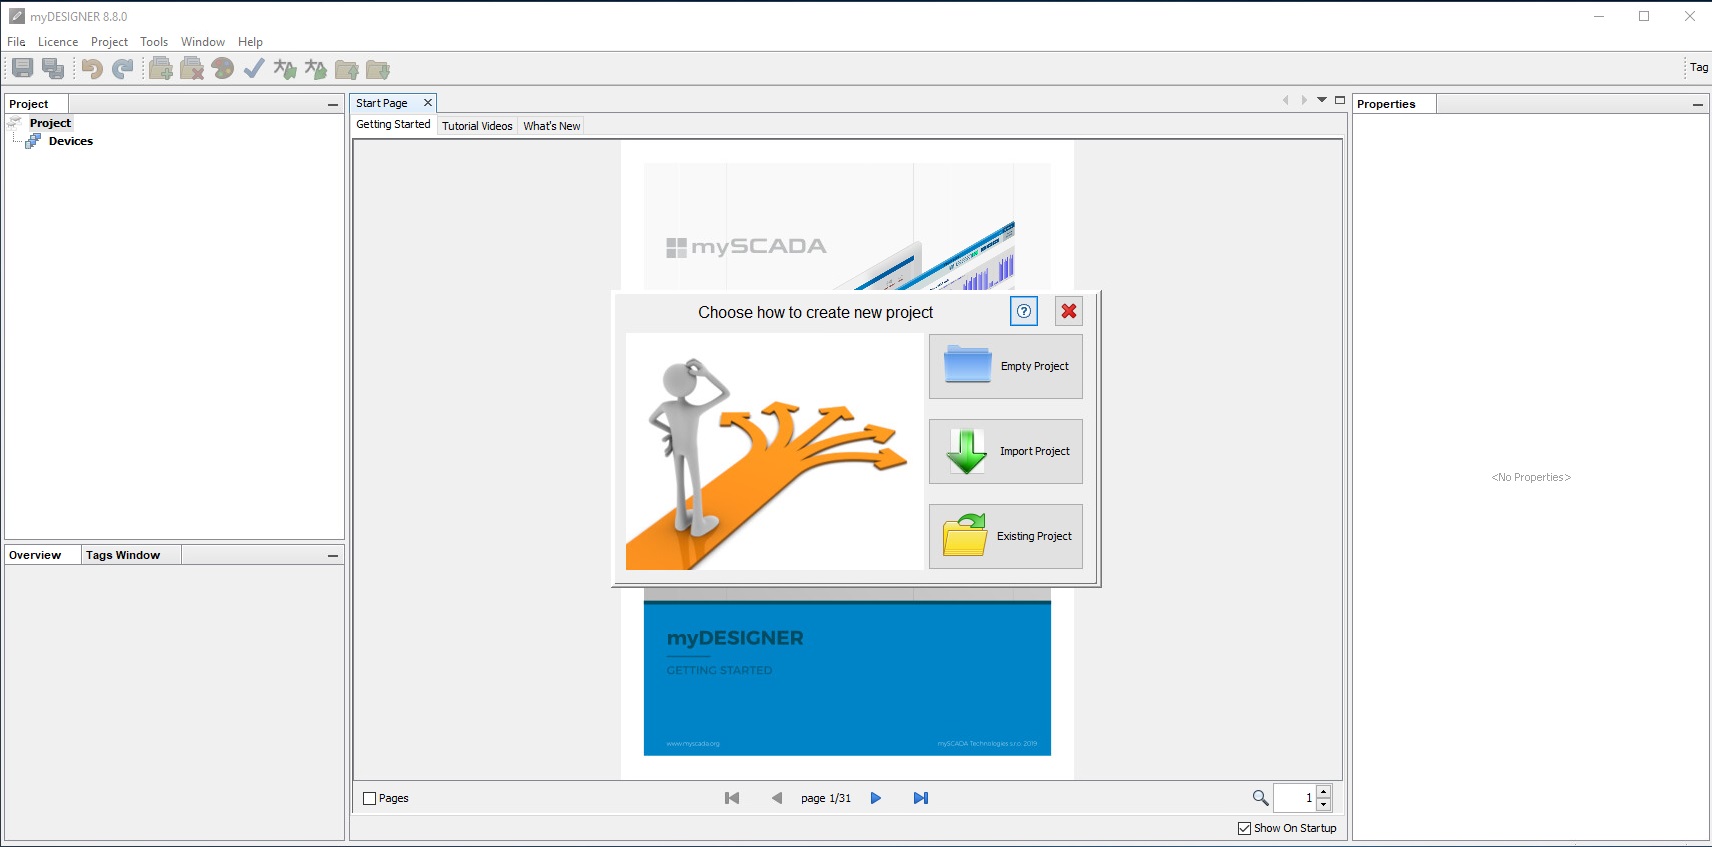This screenshot has width=1712, height=847.
Task: Open the Tools menu
Action: click(154, 42)
